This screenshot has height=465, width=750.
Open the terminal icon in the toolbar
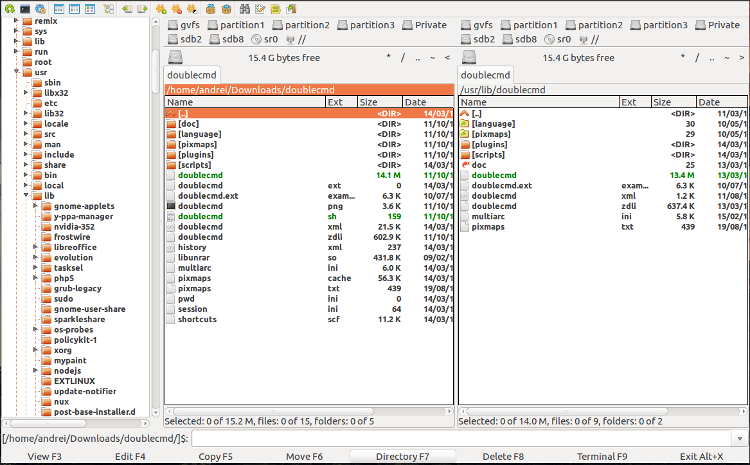[25, 8]
